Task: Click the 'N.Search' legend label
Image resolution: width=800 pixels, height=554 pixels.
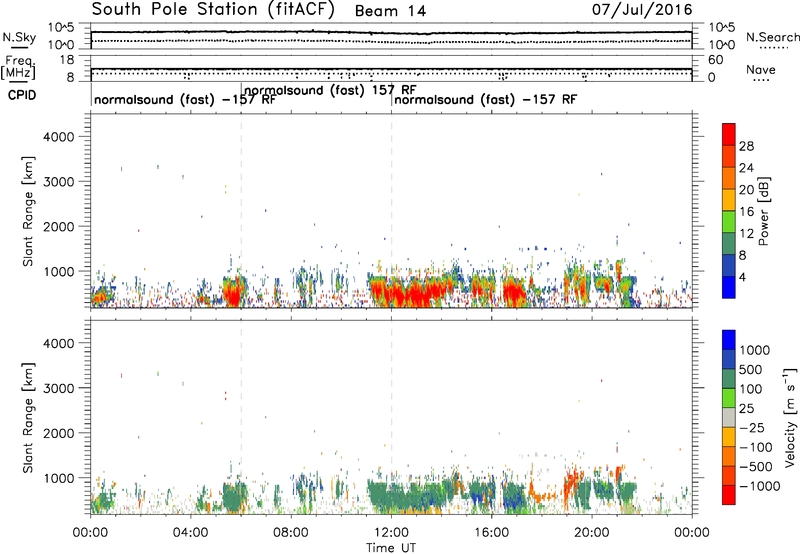Action: 773,37
